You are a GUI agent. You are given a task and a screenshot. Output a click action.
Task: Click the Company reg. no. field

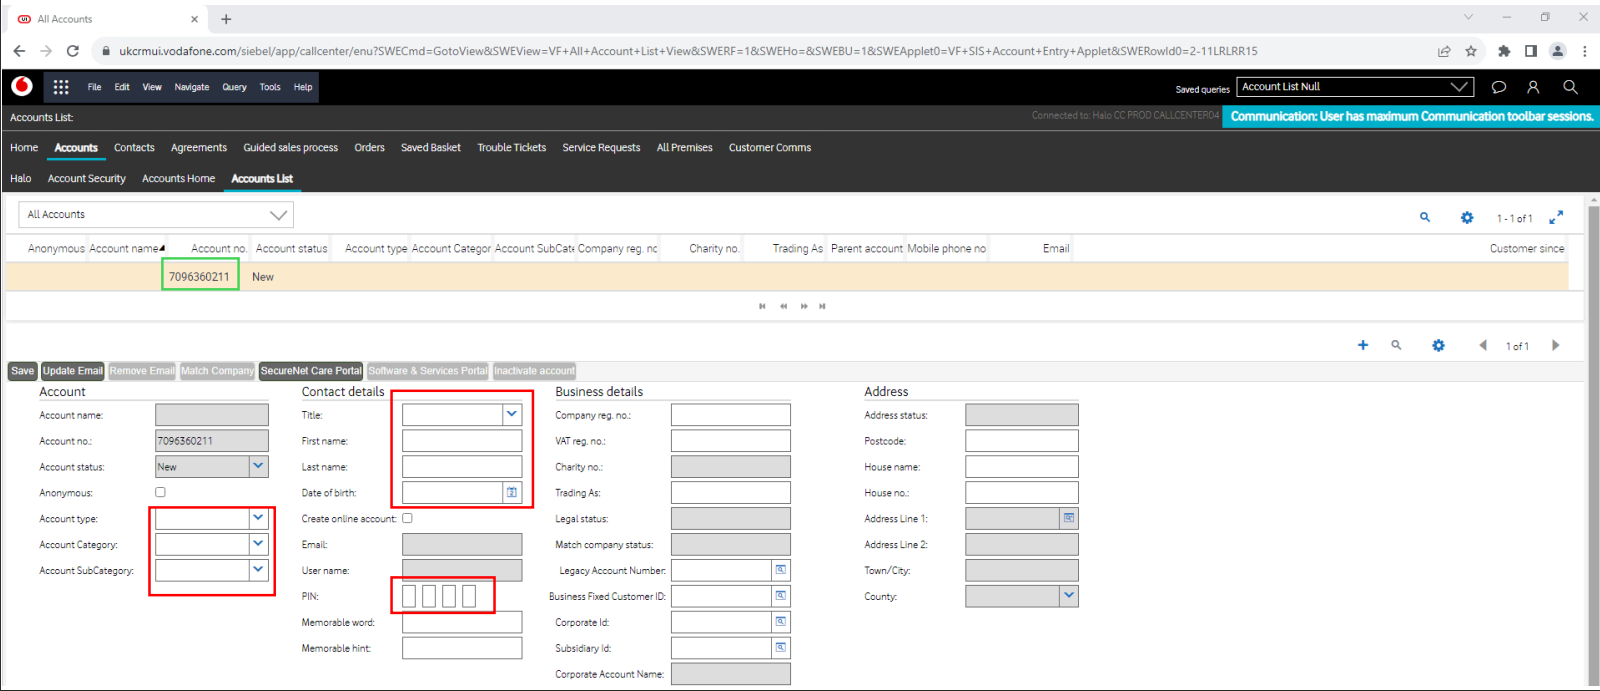[731, 414]
